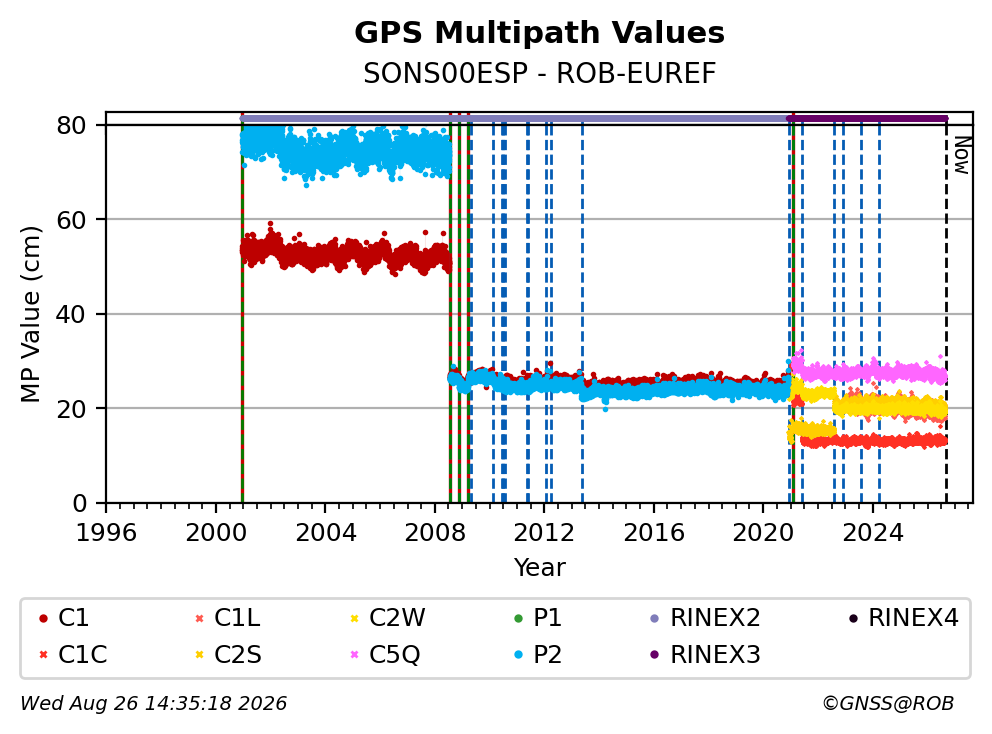Click the 2012 tick label on Year axis

[544, 533]
